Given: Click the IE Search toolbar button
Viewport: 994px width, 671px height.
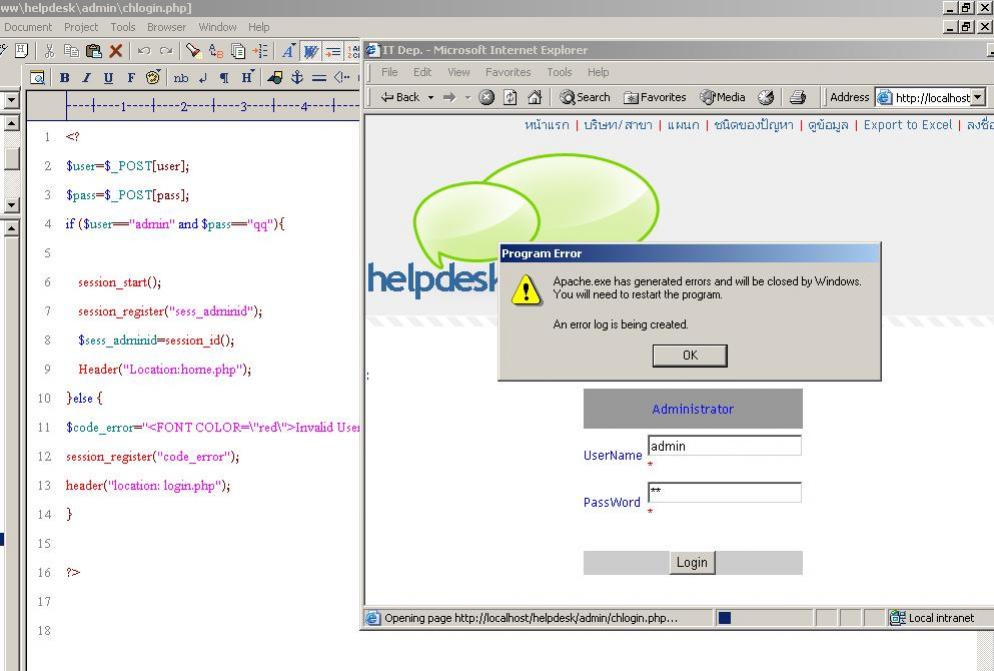Looking at the screenshot, I should [x=584, y=97].
